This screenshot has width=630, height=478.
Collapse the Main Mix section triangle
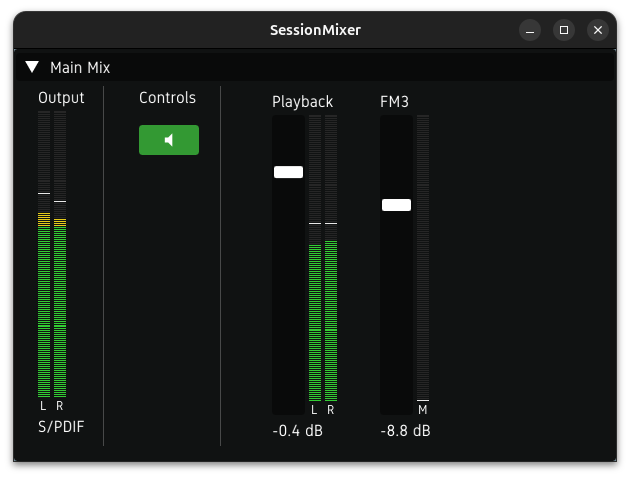[x=32, y=68]
